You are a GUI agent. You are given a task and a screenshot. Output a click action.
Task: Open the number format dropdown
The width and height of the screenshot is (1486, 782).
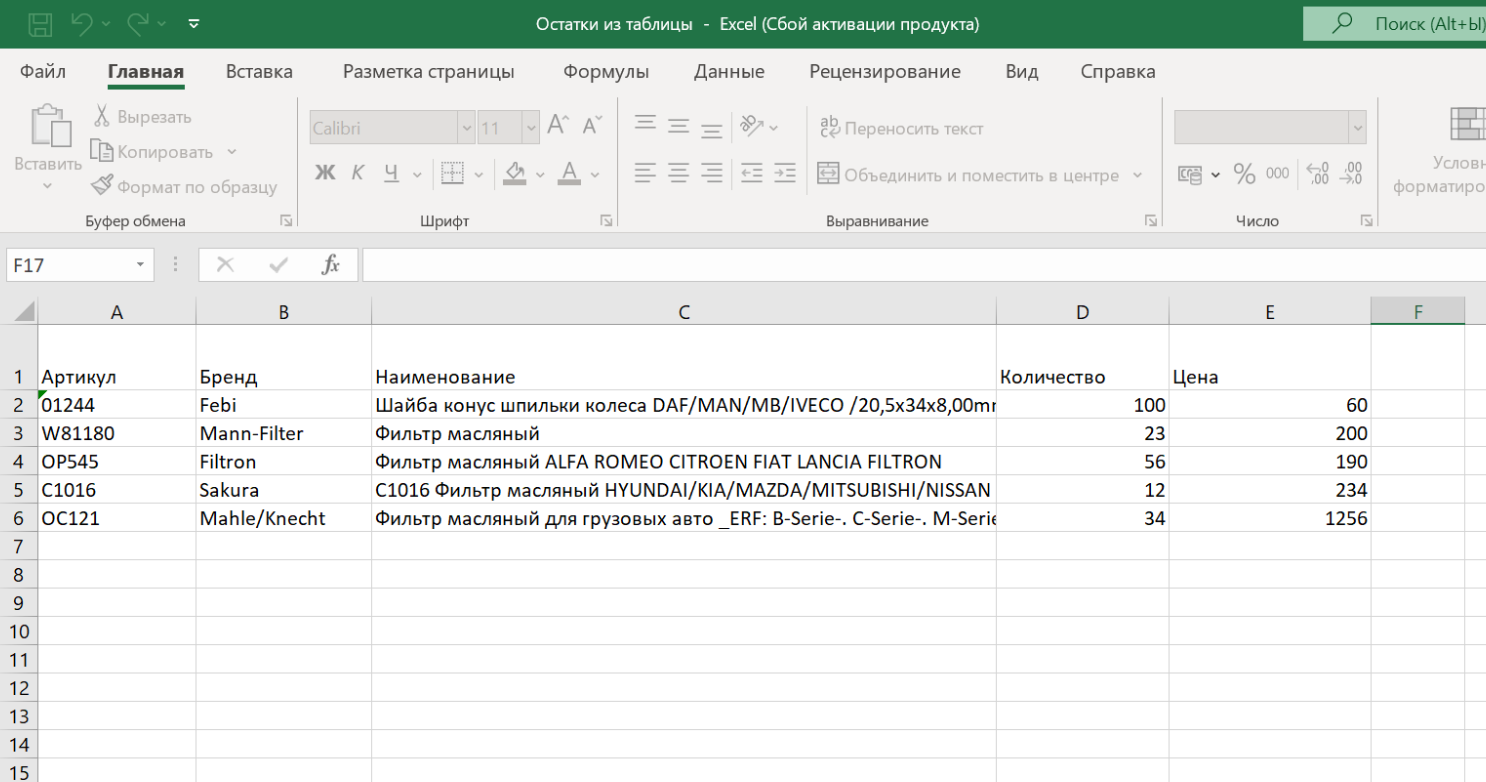pyautogui.click(x=1357, y=128)
